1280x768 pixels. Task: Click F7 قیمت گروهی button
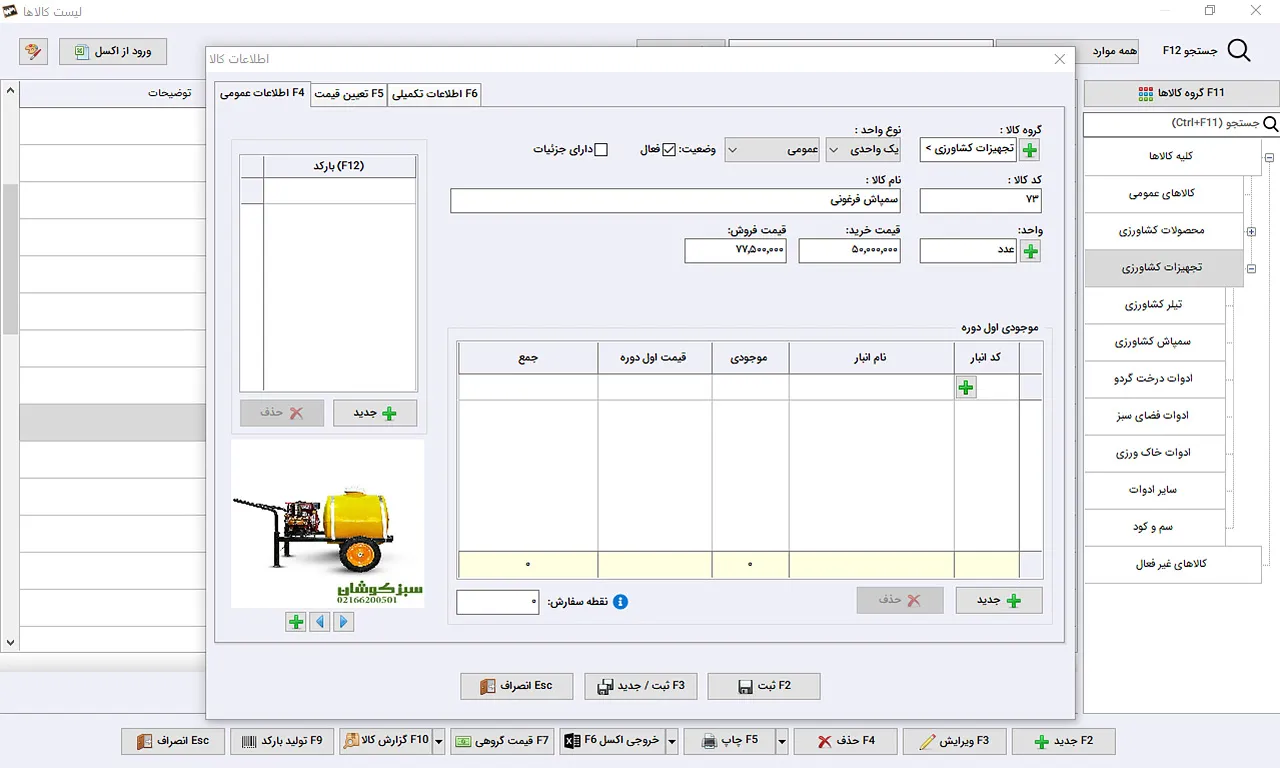502,741
